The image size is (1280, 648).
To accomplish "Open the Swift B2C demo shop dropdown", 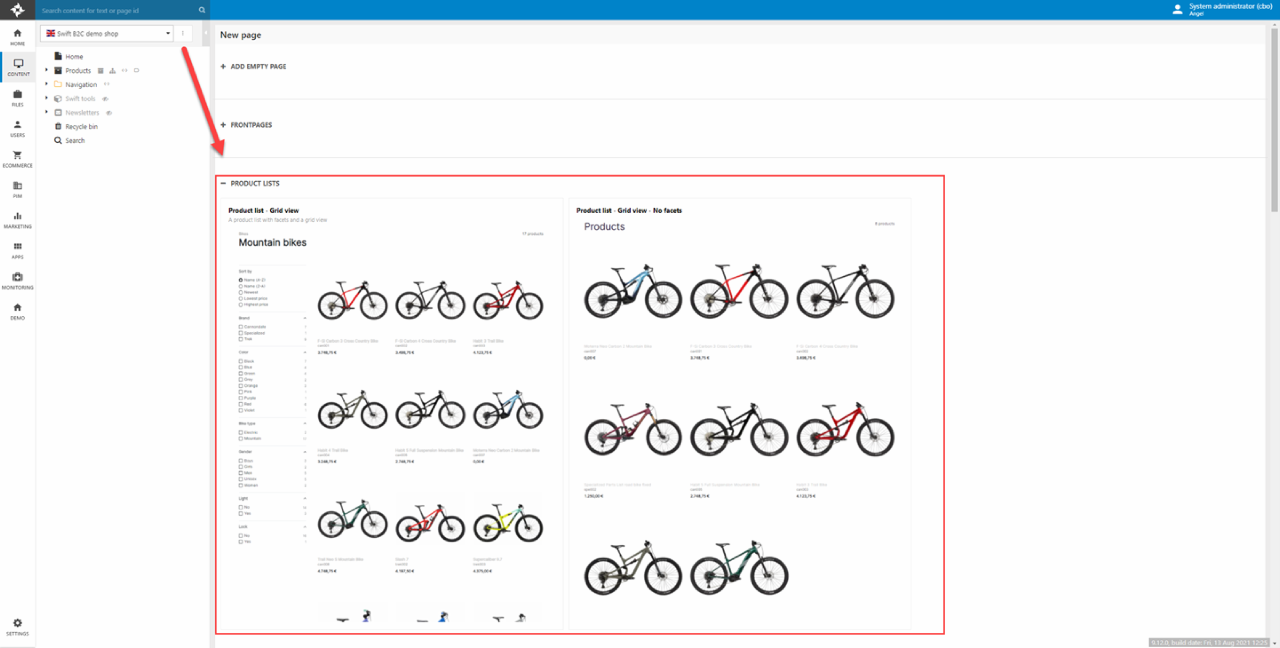I will pos(107,34).
